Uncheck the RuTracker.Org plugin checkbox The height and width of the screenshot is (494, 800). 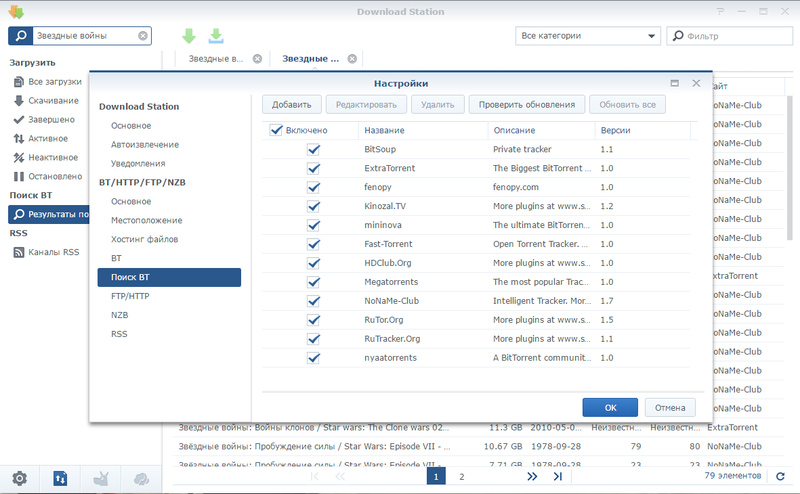[313, 339]
